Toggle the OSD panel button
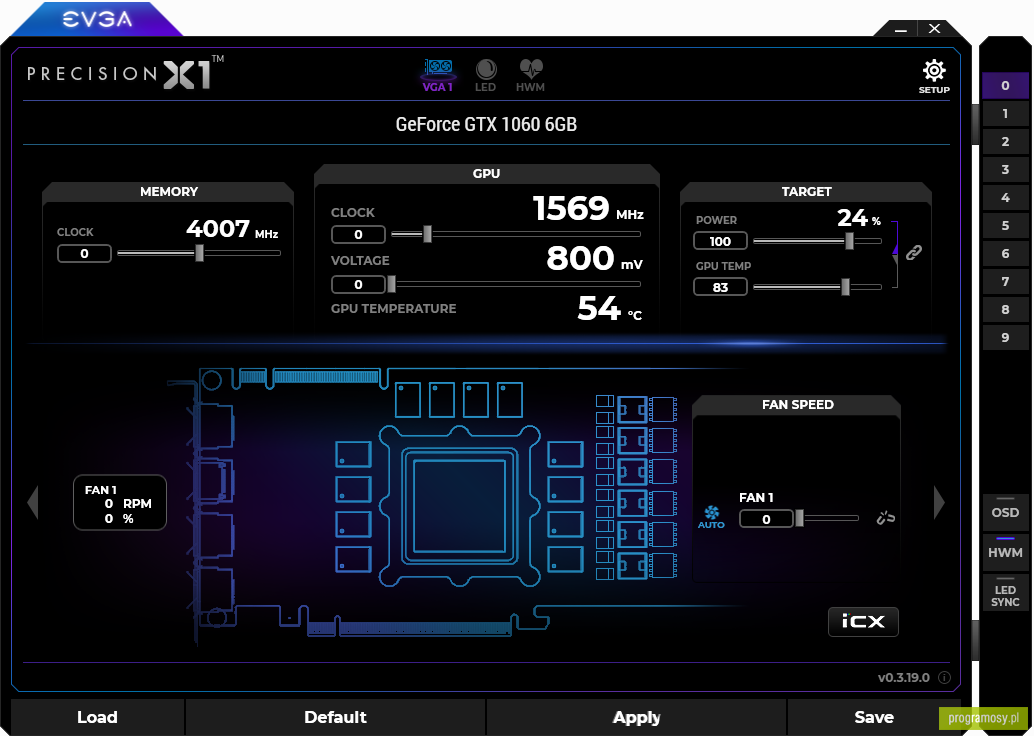 click(x=1005, y=512)
